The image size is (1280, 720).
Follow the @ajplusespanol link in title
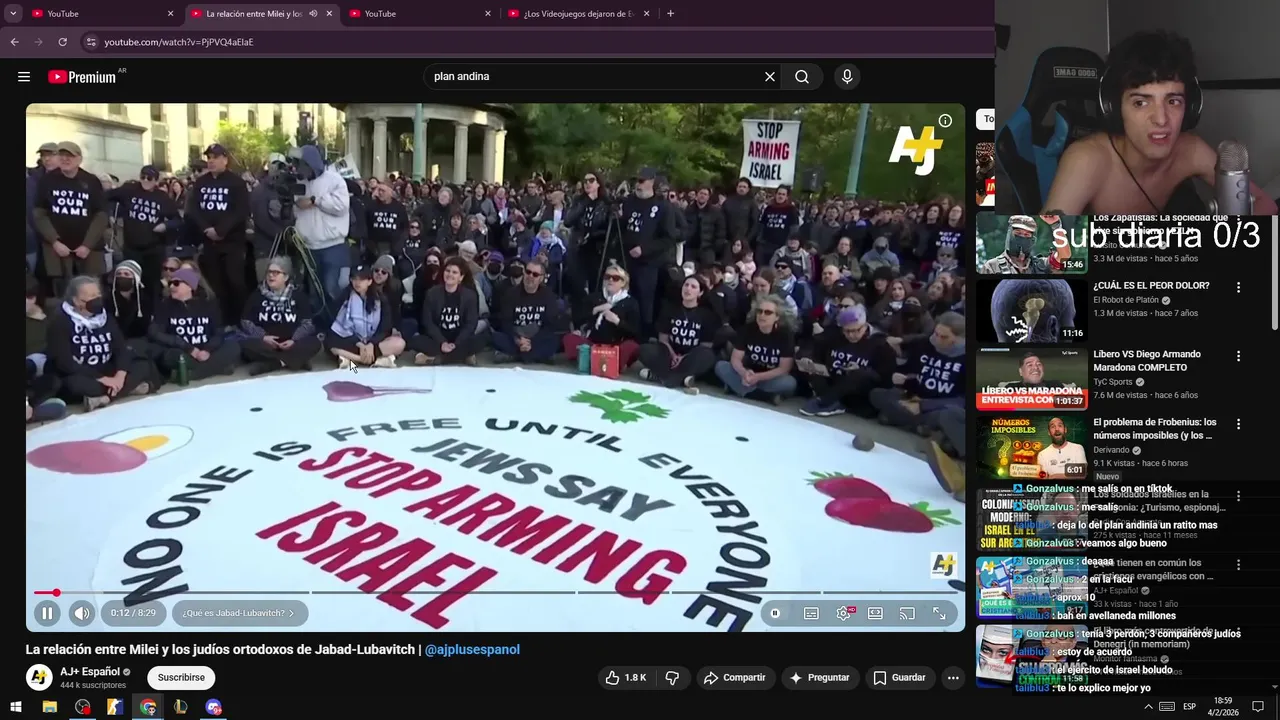(x=472, y=650)
